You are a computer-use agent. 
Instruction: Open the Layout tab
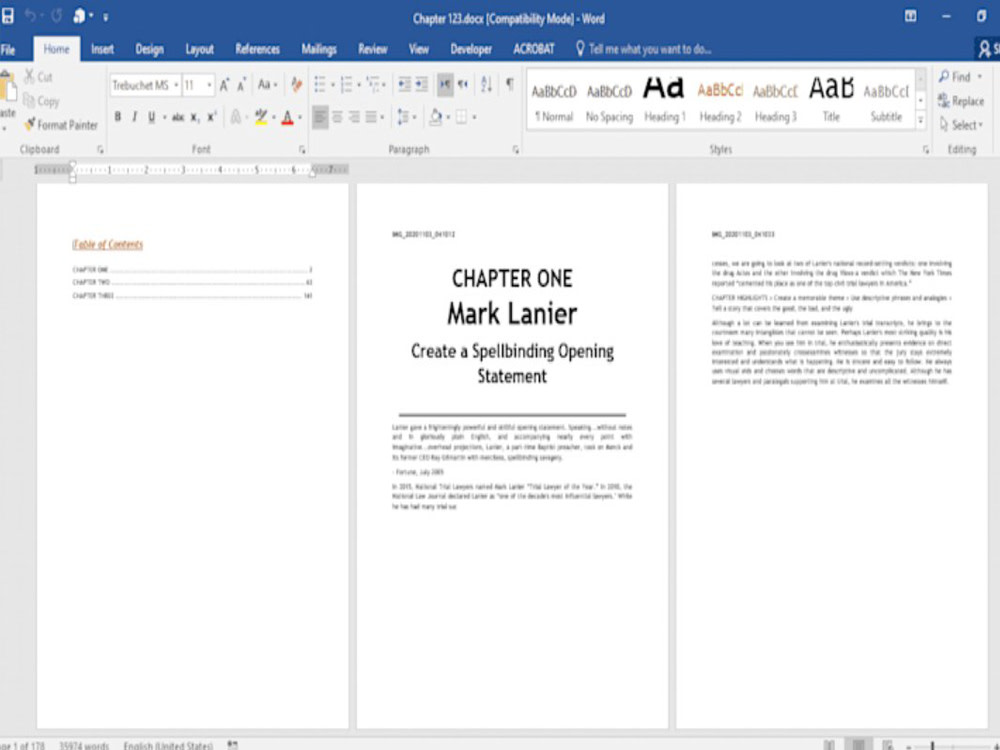point(200,49)
